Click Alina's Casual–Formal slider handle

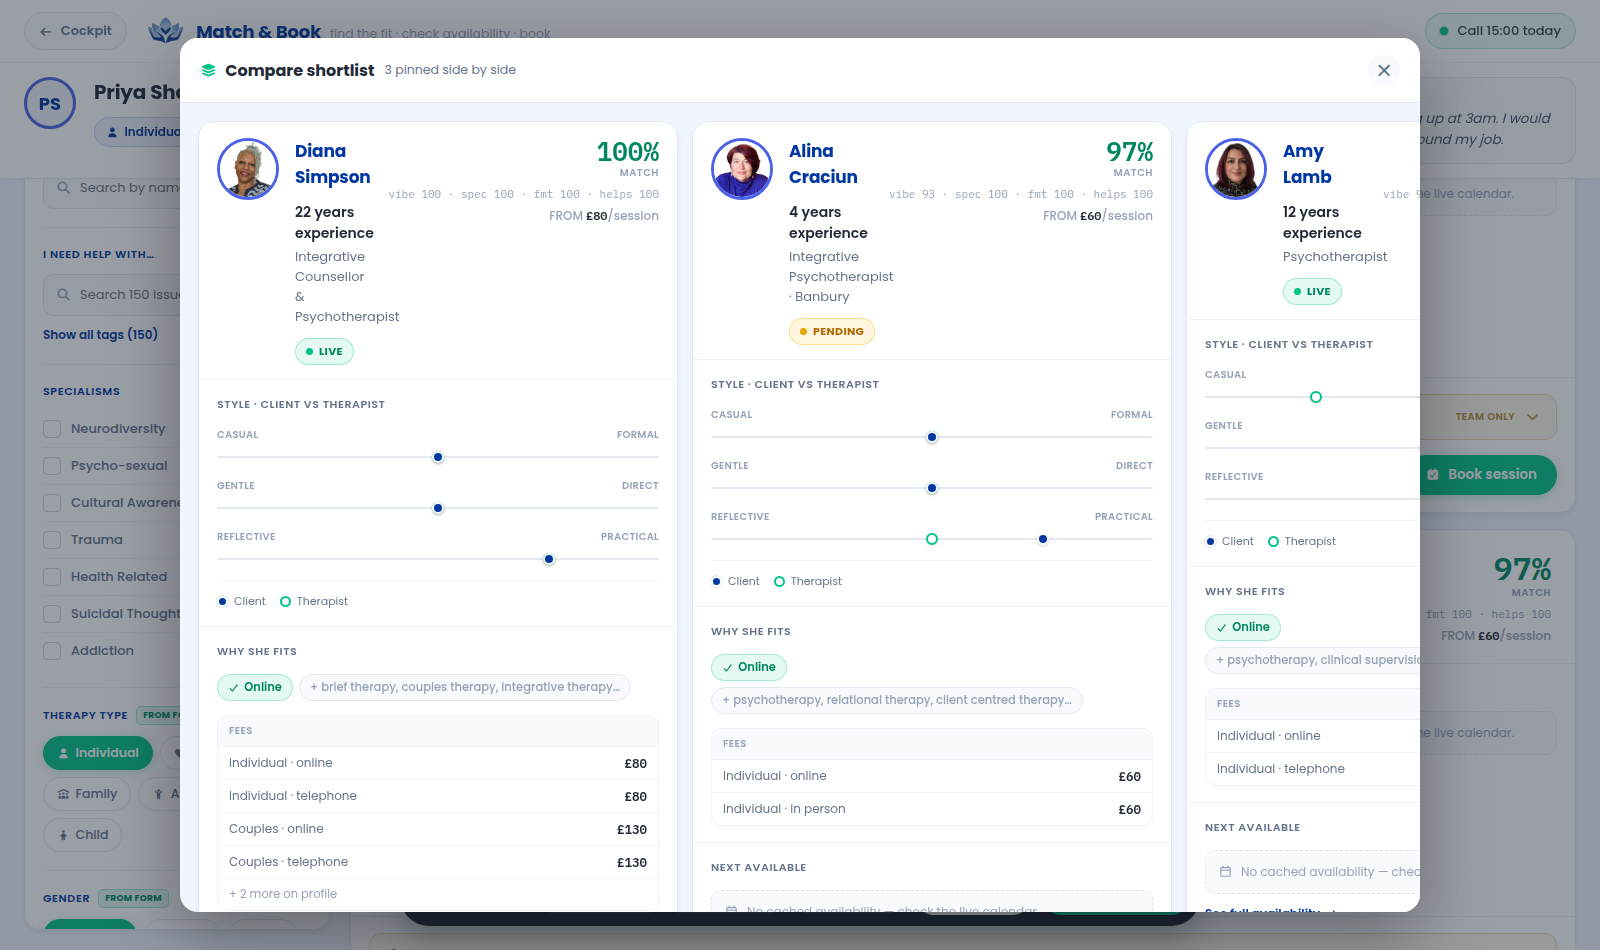tap(932, 437)
